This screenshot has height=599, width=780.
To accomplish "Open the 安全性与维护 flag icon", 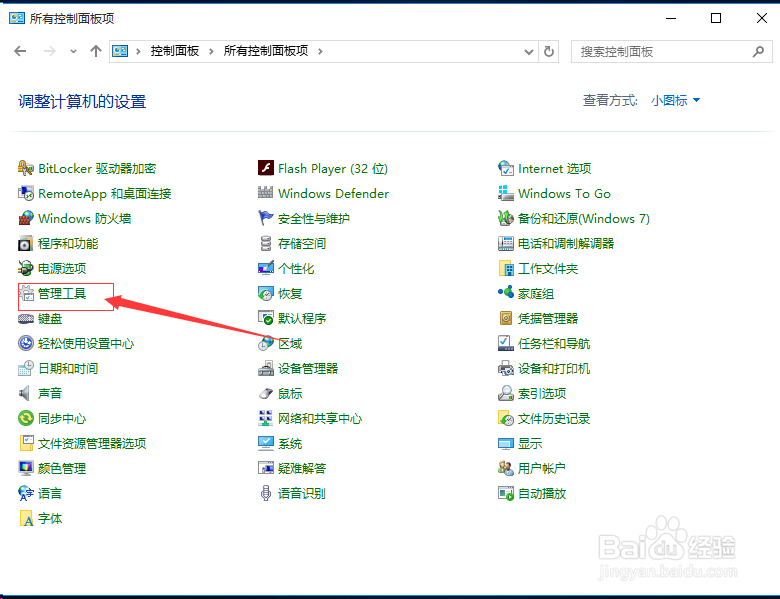I will (x=266, y=218).
